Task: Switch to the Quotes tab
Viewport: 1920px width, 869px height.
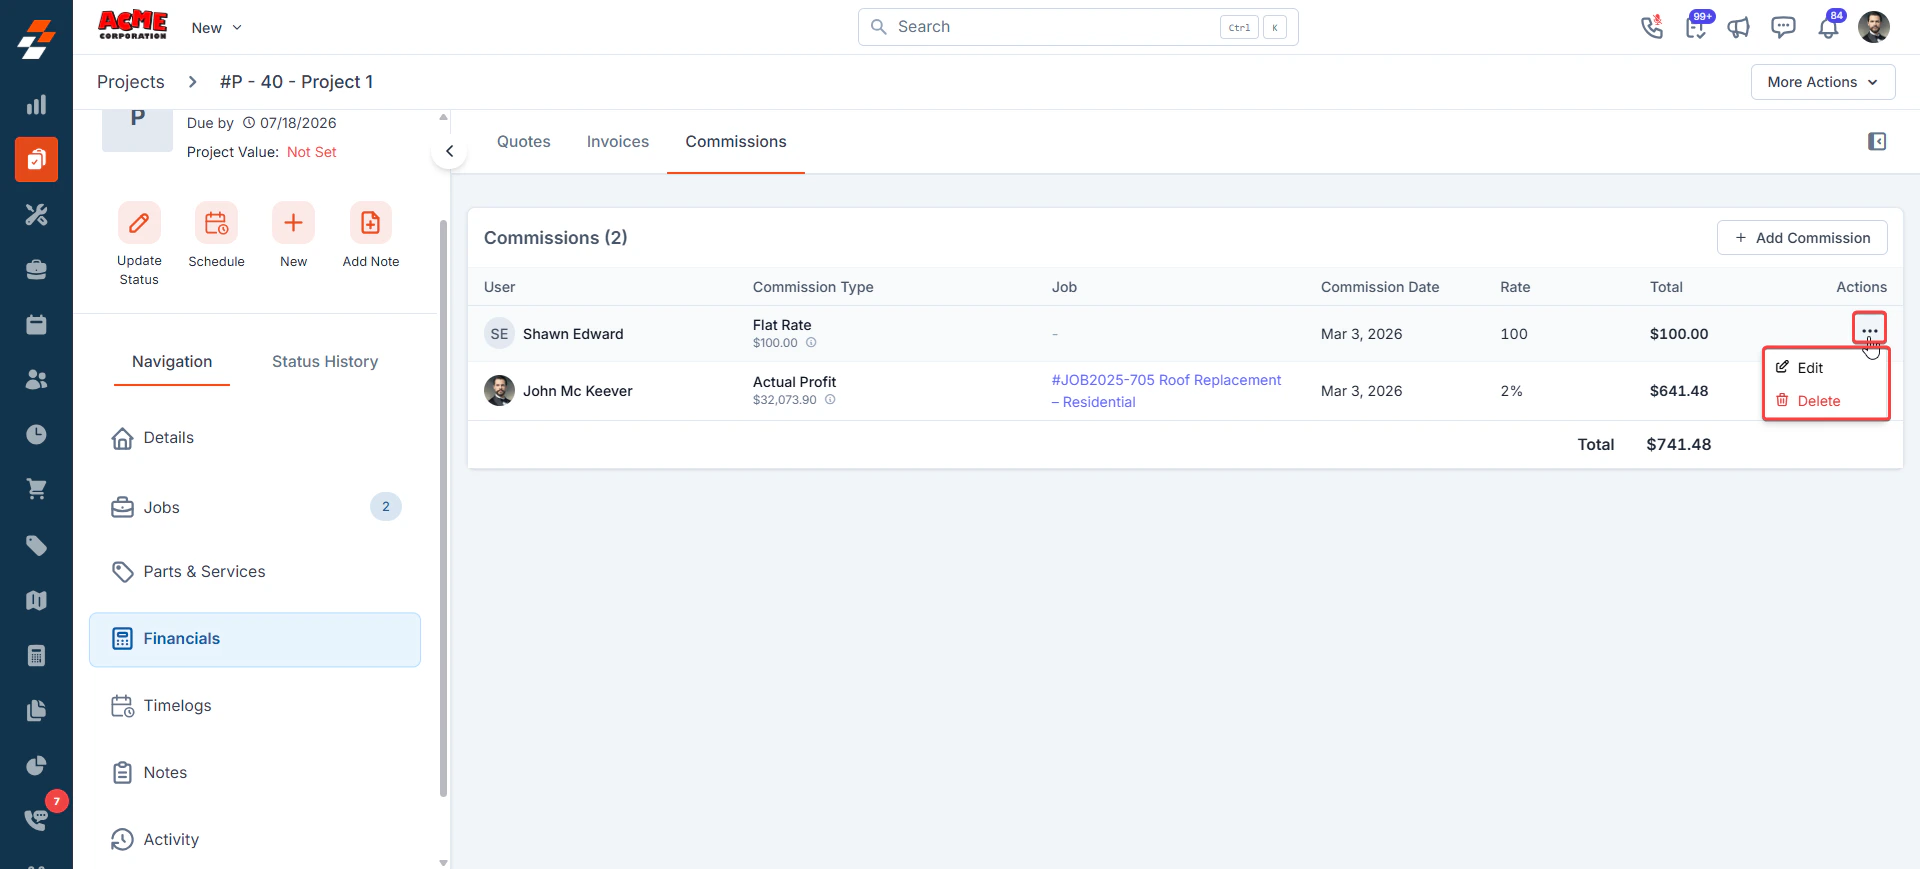Action: point(524,142)
